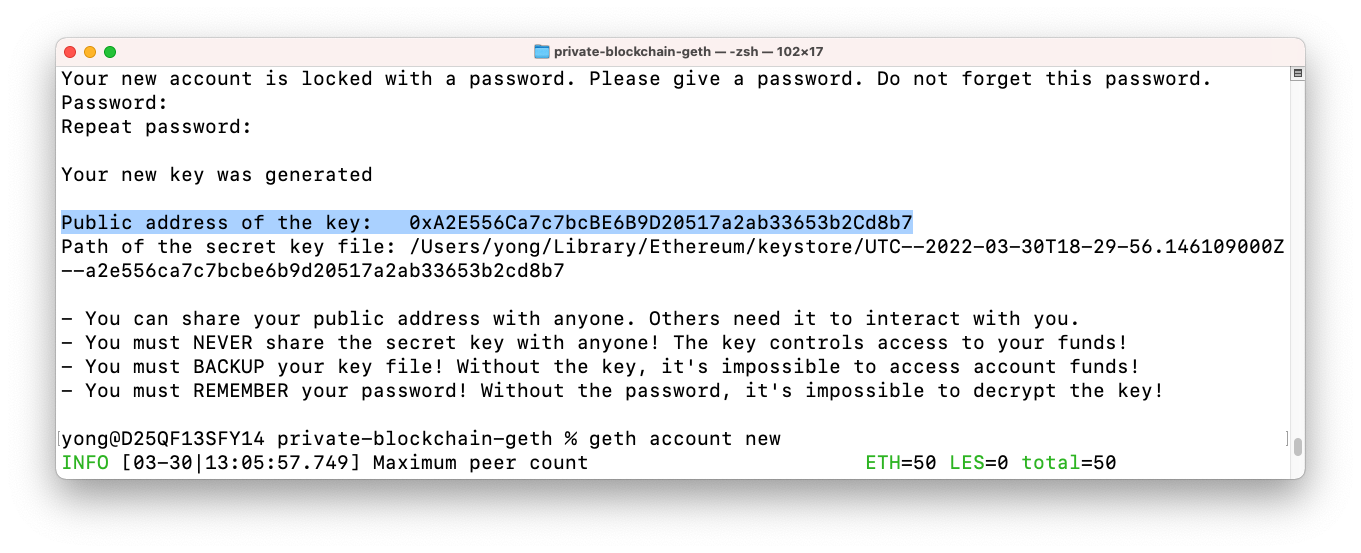Click the private-blockchain-geth window title text

[x=688, y=52]
